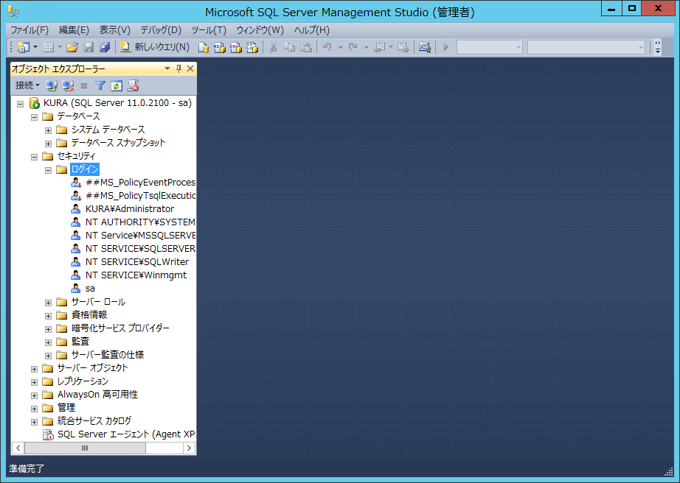
Task: Open the ヘルプ(H) menu
Action: coord(311,30)
